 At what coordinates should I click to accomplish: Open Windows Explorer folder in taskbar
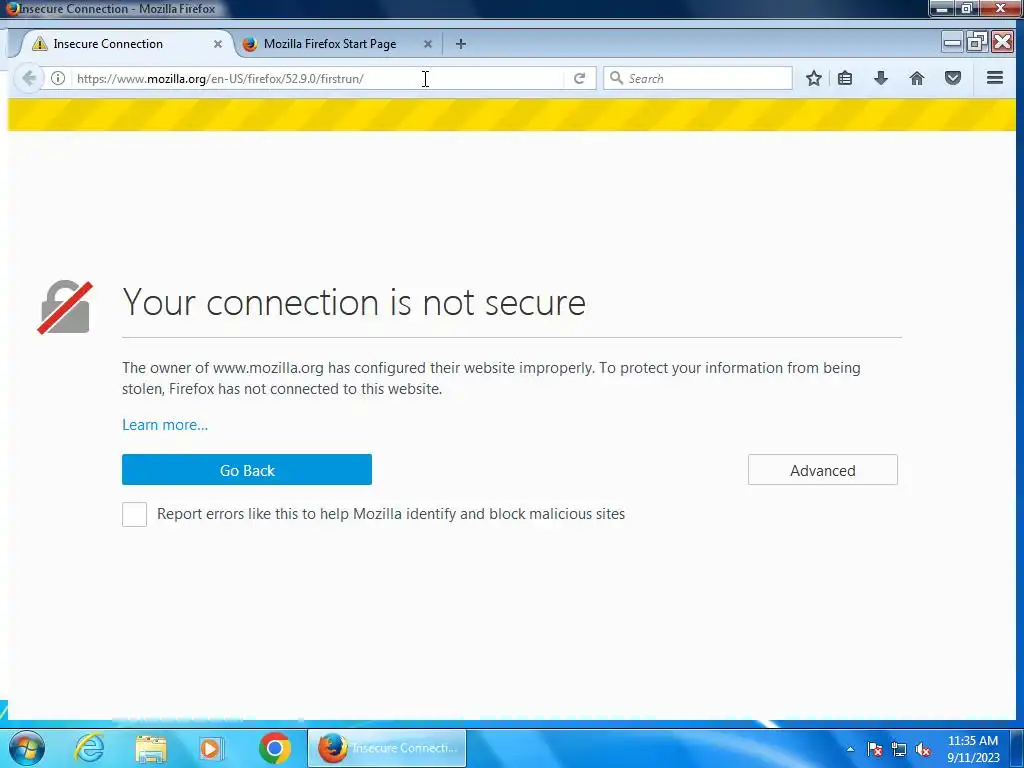pyautogui.click(x=151, y=748)
